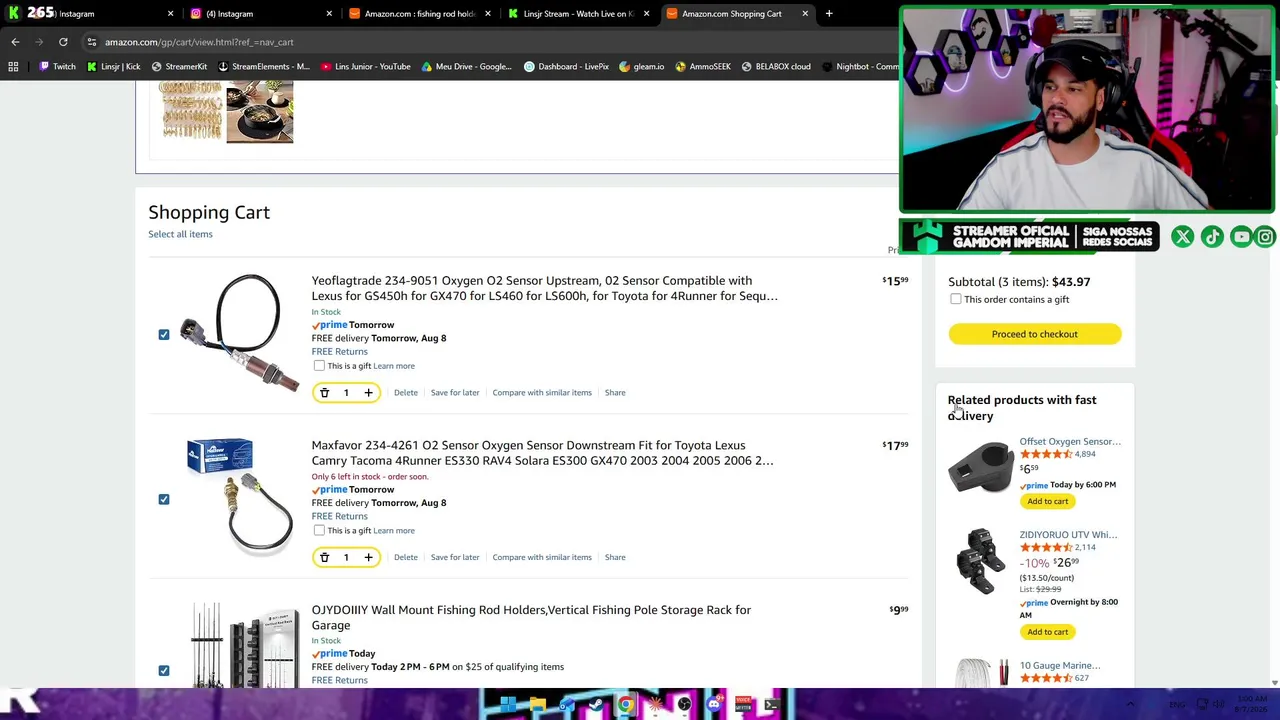Image resolution: width=1280 pixels, height=720 pixels.
Task: Share the Maxfavor O2 sensor
Action: (615, 558)
